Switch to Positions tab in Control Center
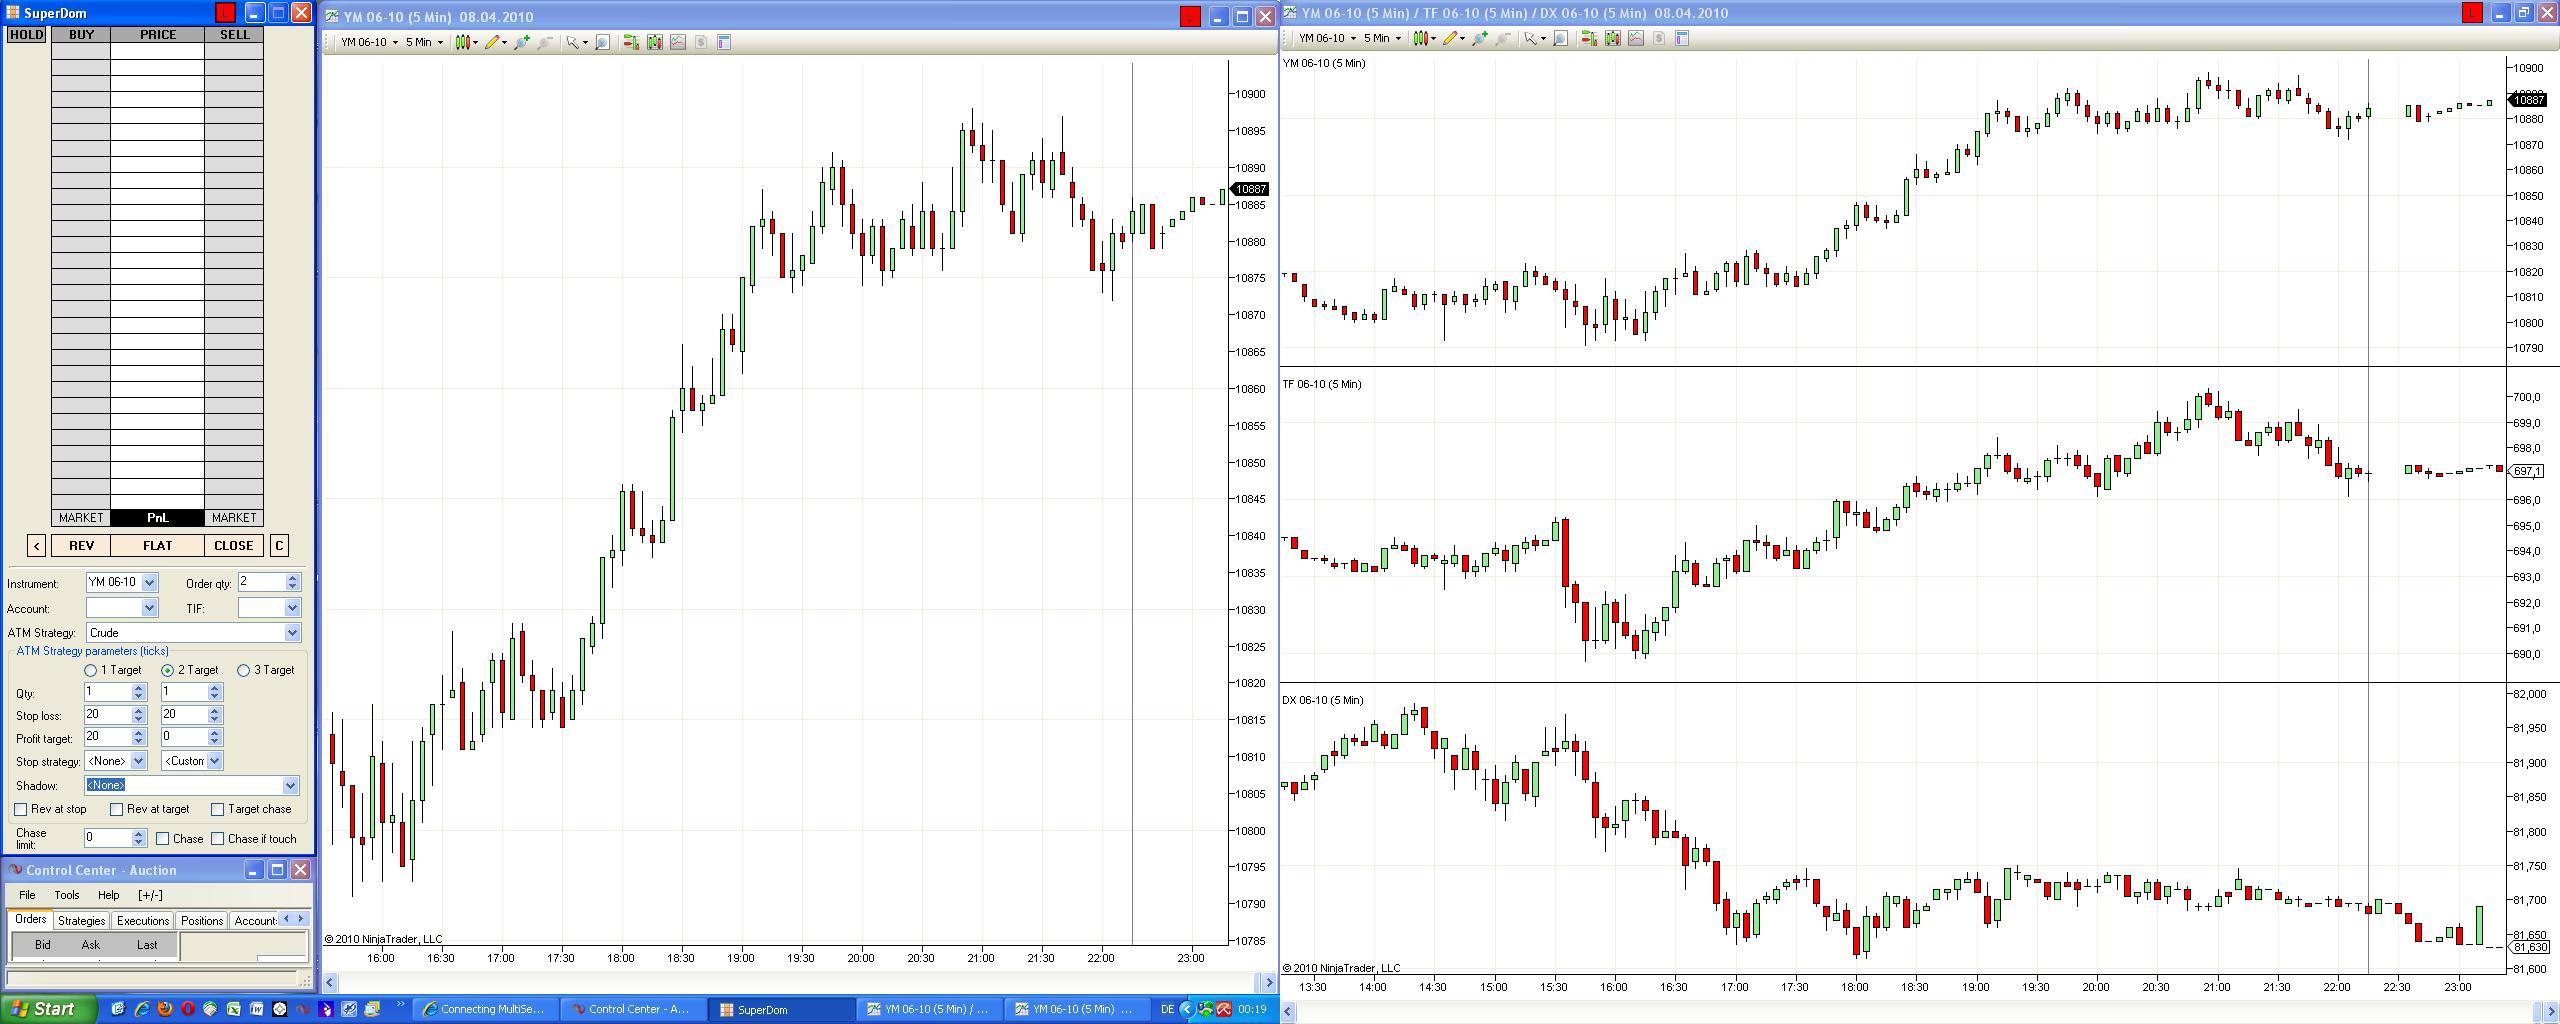Screen dimensions: 2560x1024 click(x=202, y=921)
